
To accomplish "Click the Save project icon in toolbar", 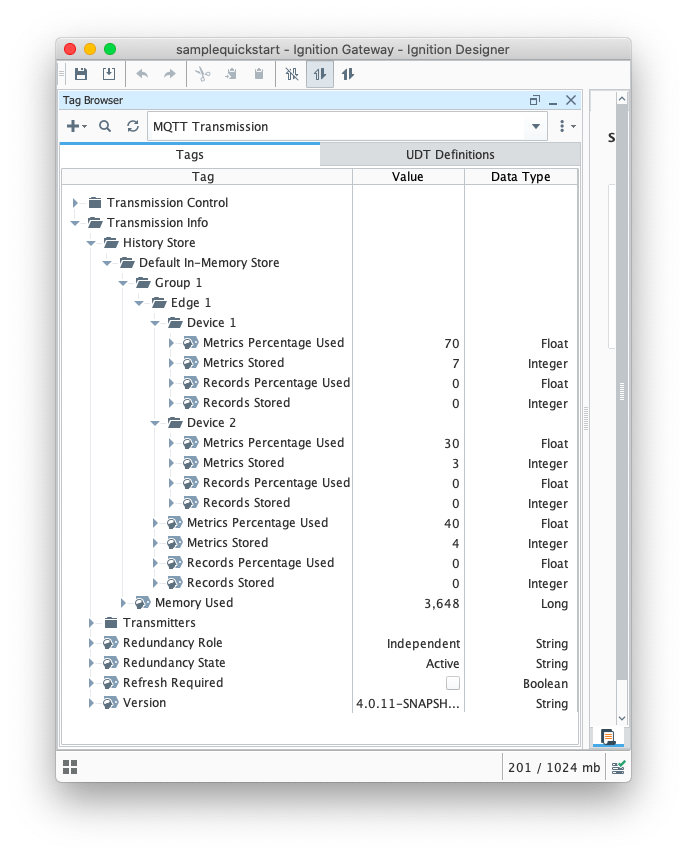I will (81, 74).
